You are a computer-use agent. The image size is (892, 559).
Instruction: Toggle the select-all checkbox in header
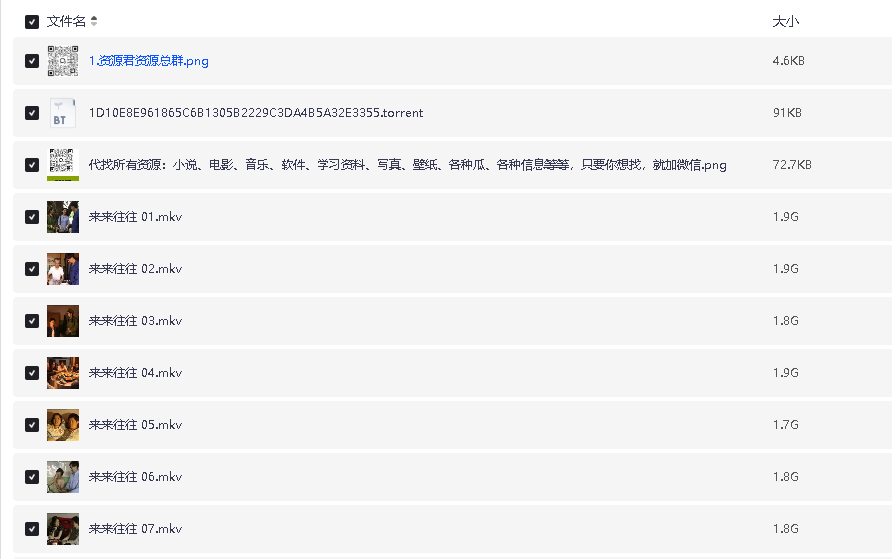pos(32,21)
